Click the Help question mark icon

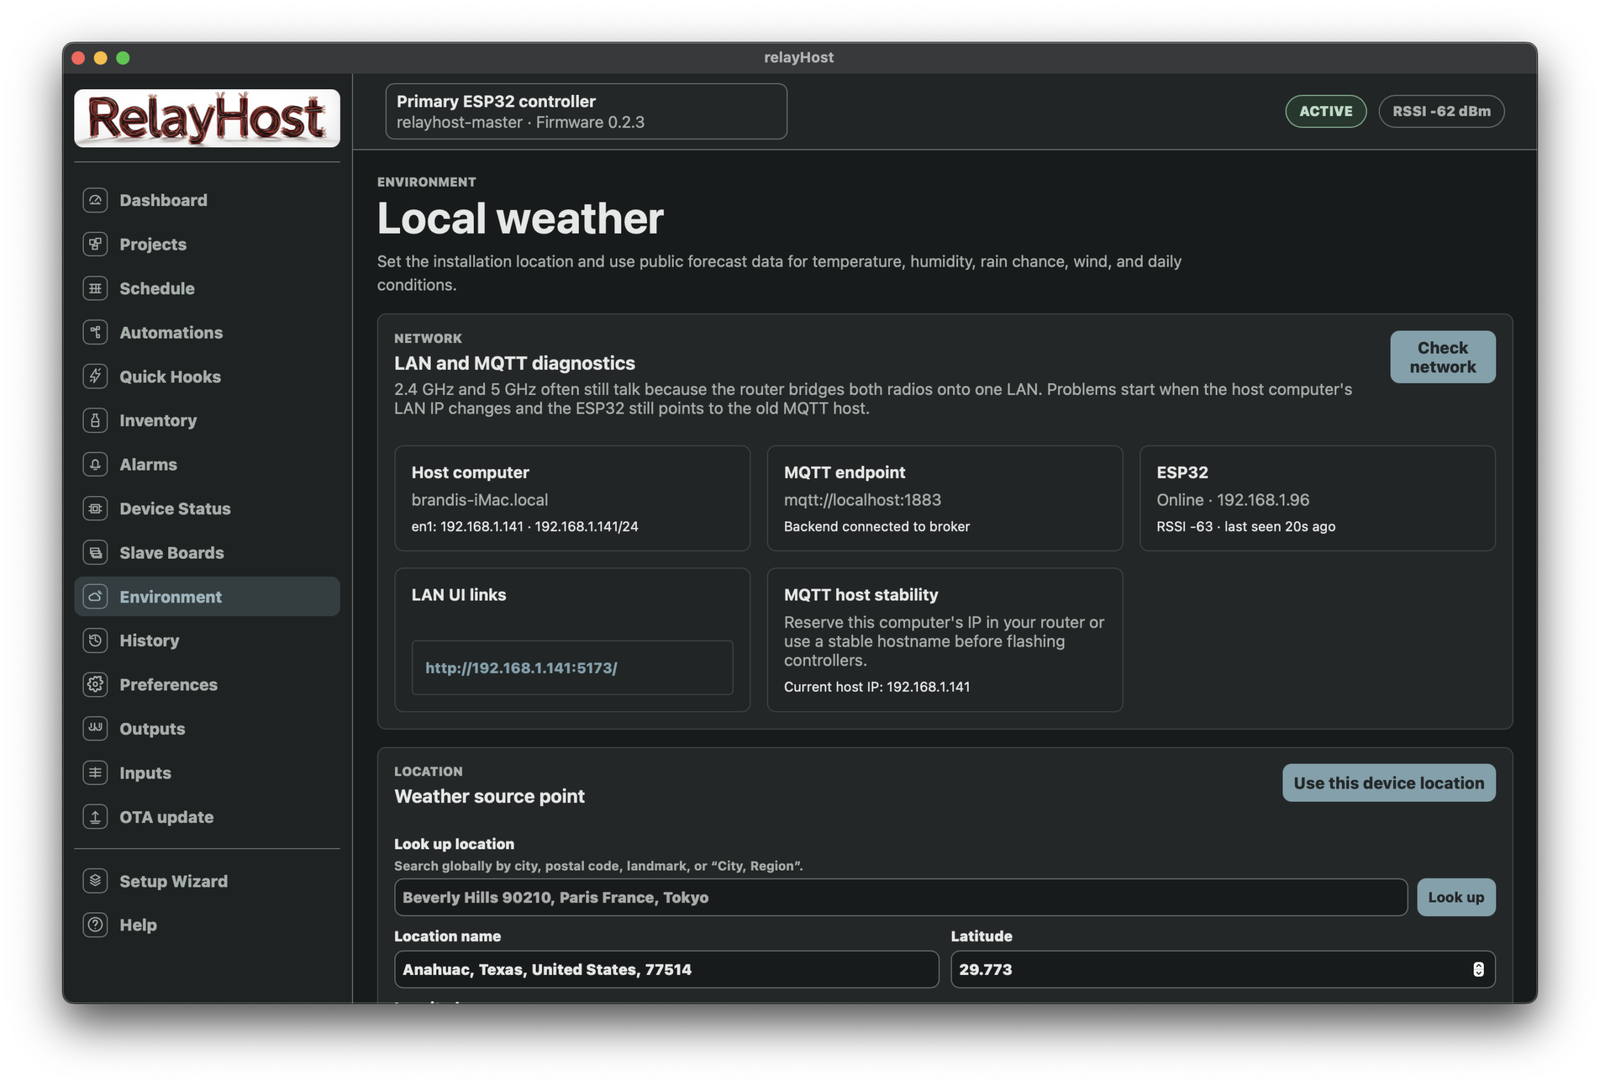[x=95, y=924]
